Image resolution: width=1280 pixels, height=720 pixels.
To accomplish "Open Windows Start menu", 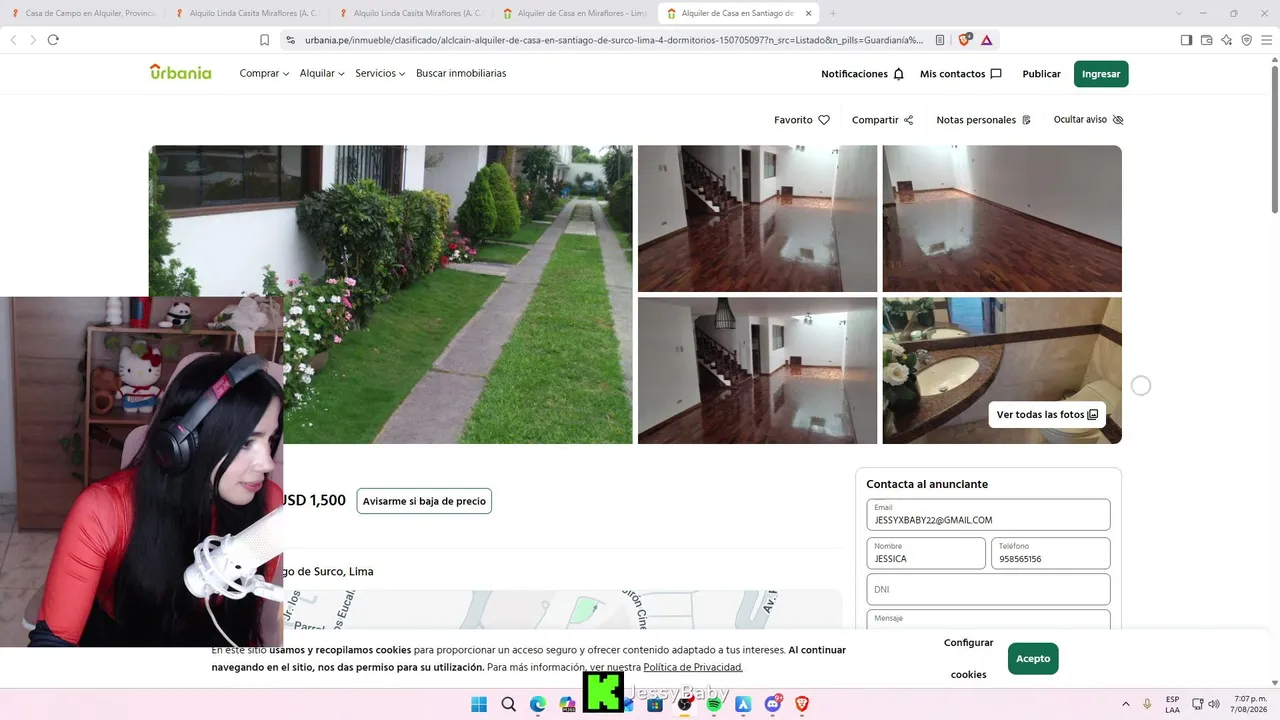I will pos(479,704).
